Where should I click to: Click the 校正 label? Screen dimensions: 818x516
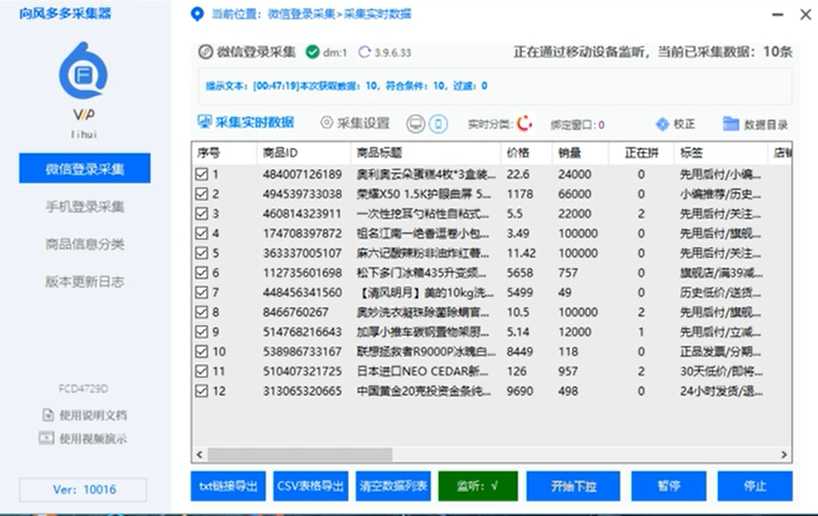(x=684, y=124)
